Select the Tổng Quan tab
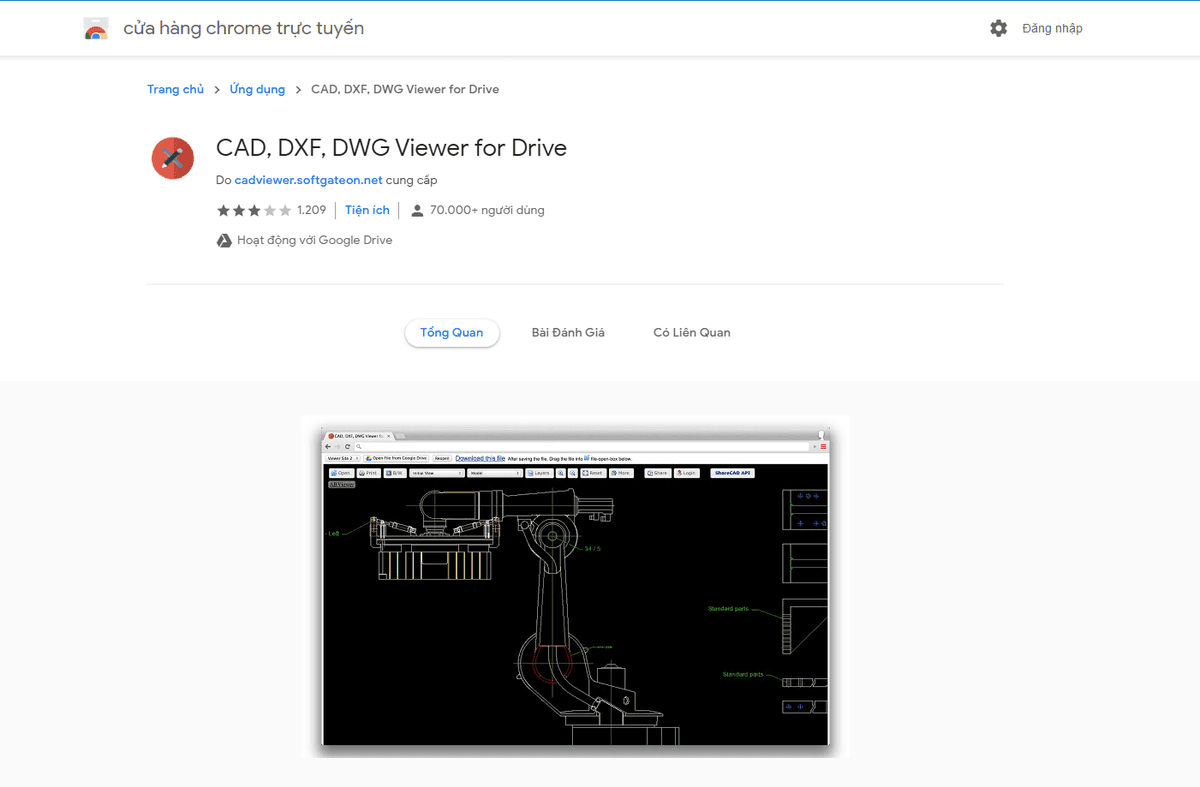 coord(452,333)
